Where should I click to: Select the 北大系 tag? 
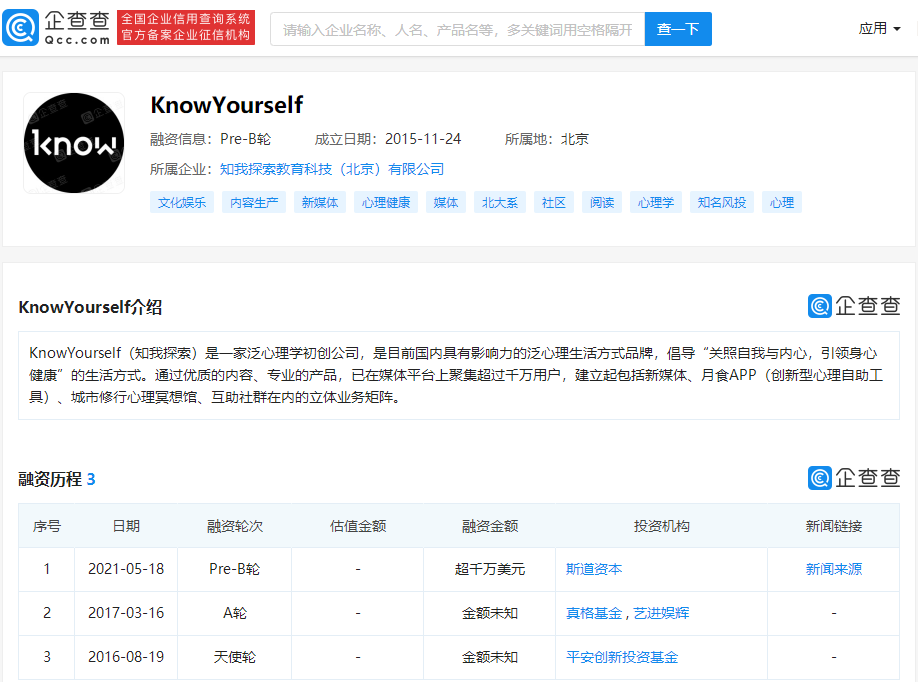coord(500,203)
